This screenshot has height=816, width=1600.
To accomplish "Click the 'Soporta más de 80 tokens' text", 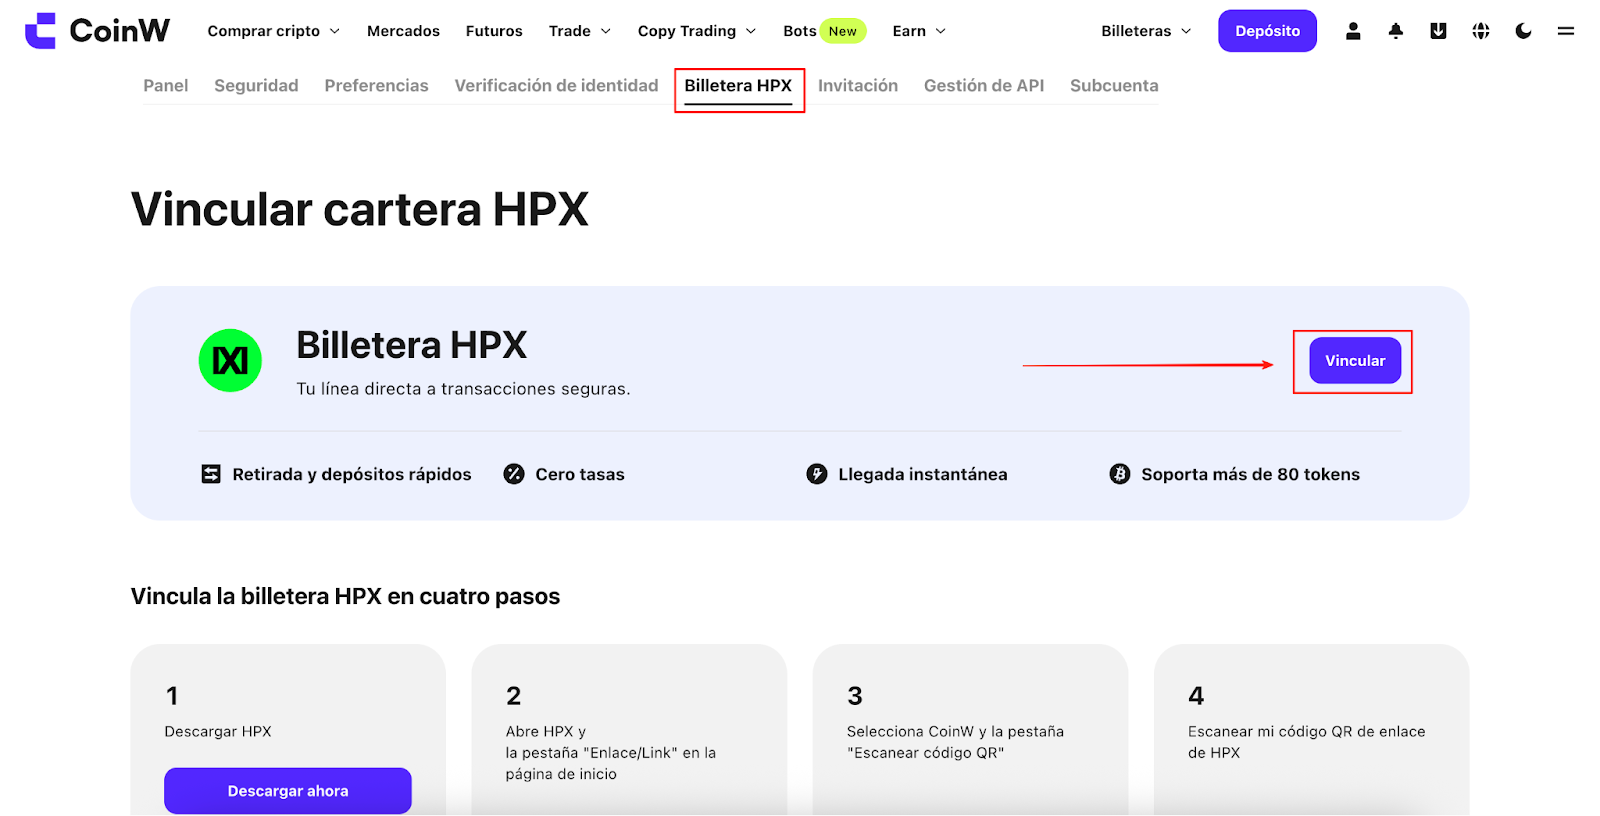I will 1251,474.
